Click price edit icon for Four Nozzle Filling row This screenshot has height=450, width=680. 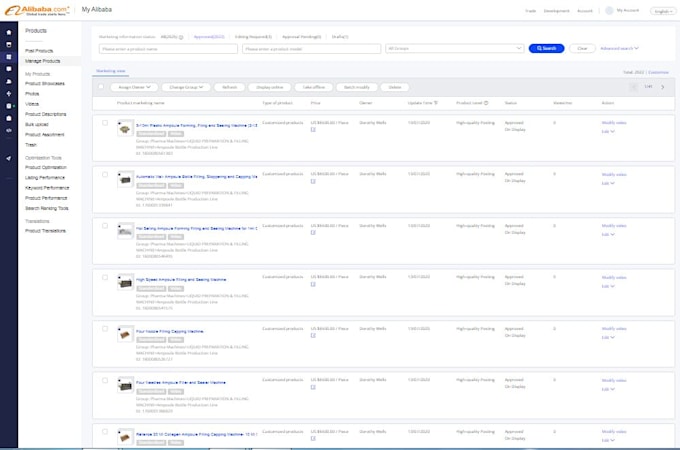pos(313,336)
